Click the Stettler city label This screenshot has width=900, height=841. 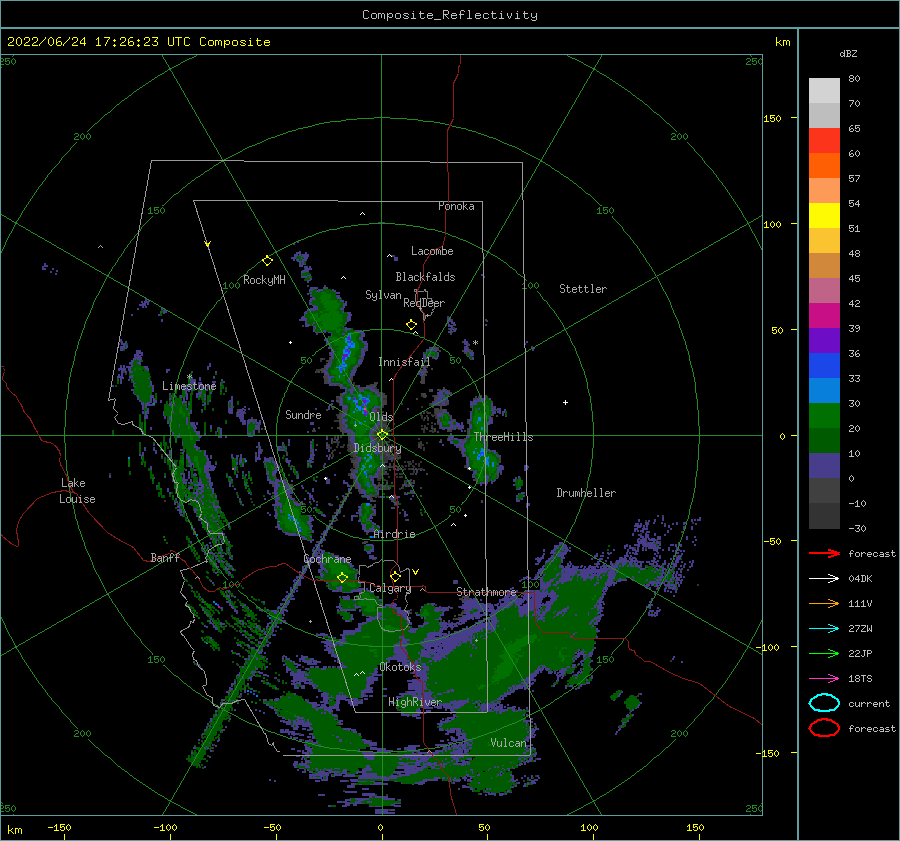583,289
